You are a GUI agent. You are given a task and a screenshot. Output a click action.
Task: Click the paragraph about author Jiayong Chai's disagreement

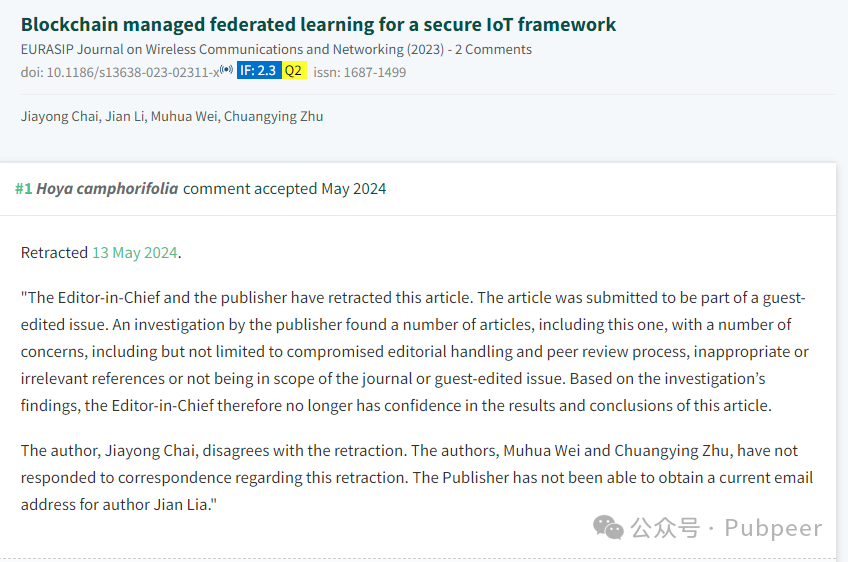(x=417, y=478)
